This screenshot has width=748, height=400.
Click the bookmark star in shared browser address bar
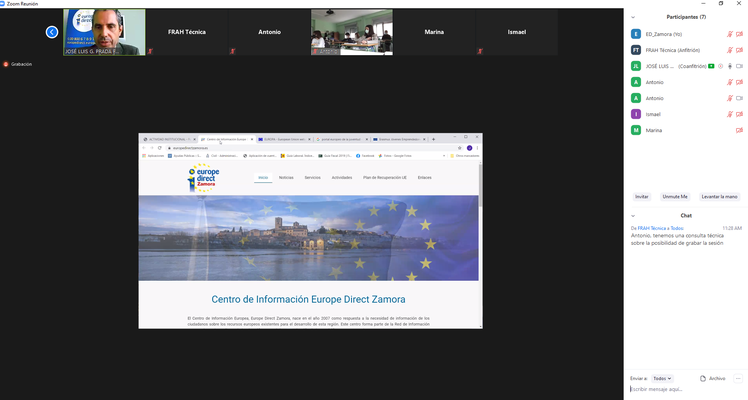click(x=460, y=148)
